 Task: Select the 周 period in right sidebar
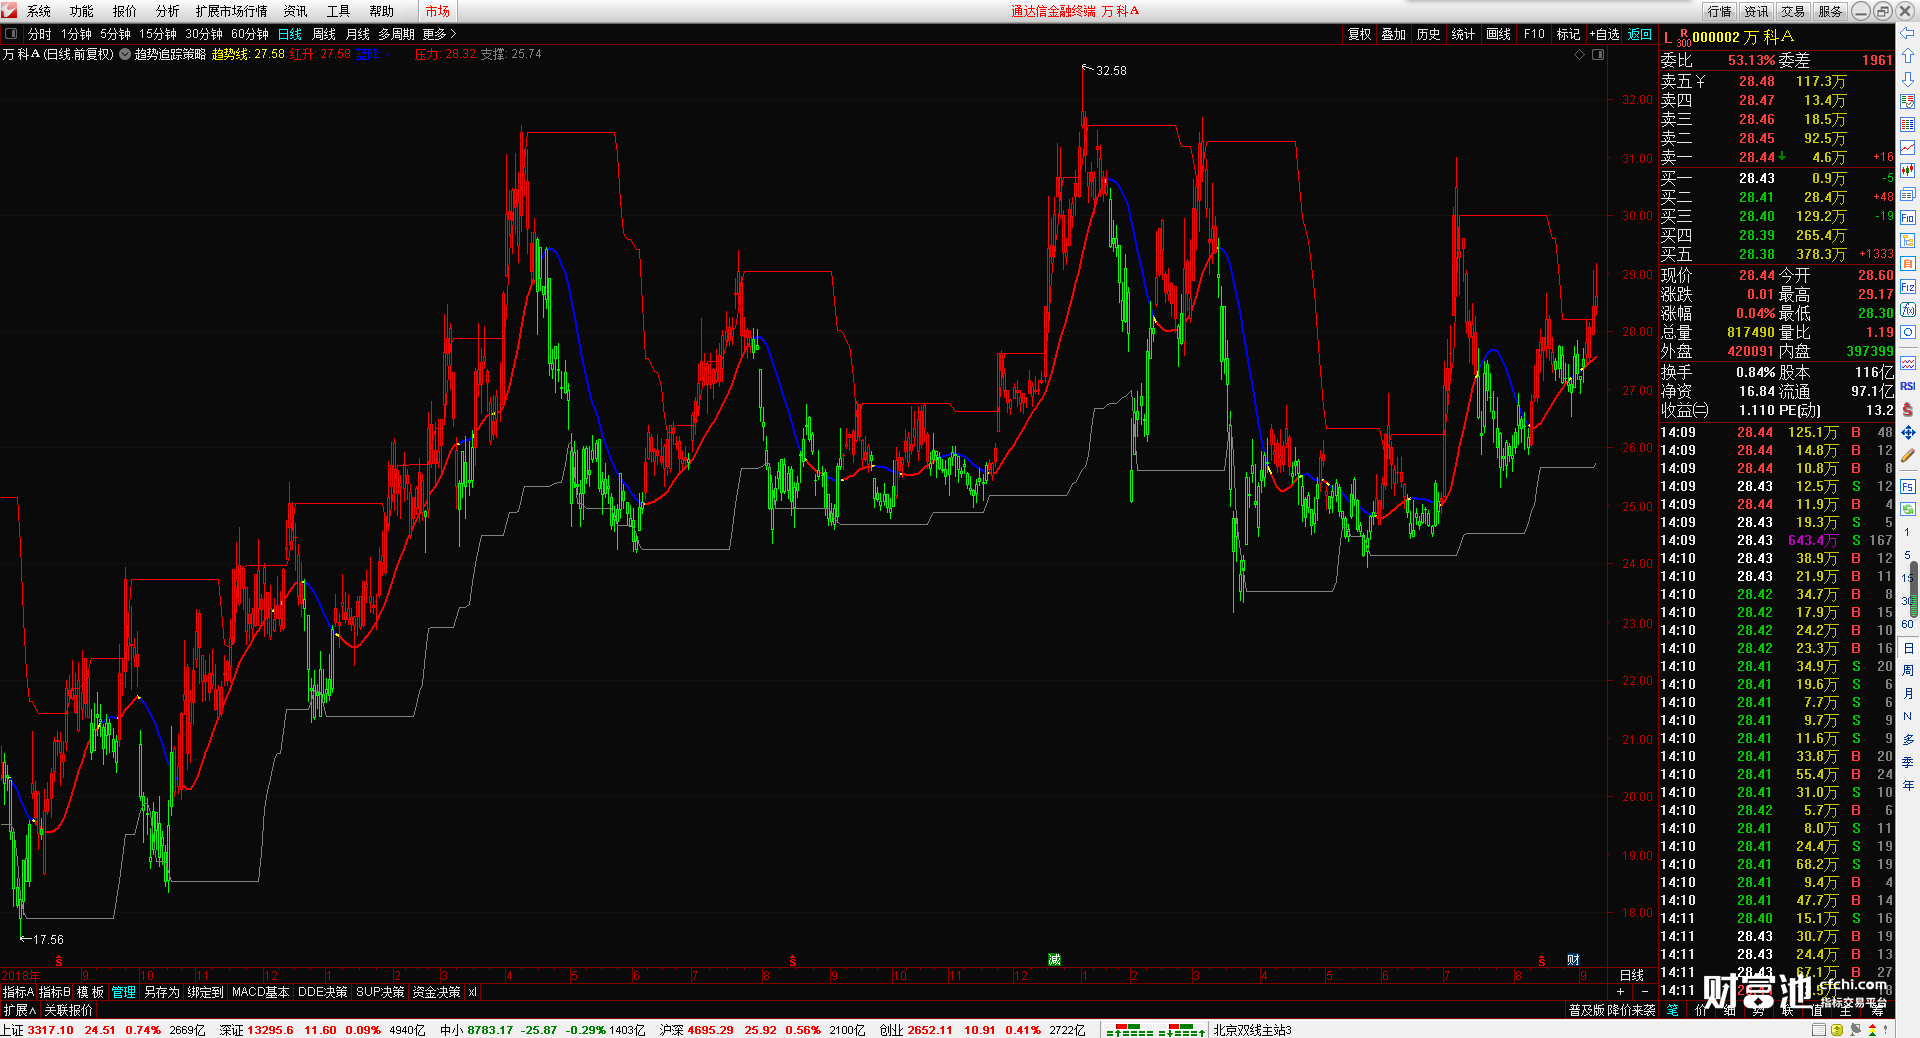point(1908,670)
